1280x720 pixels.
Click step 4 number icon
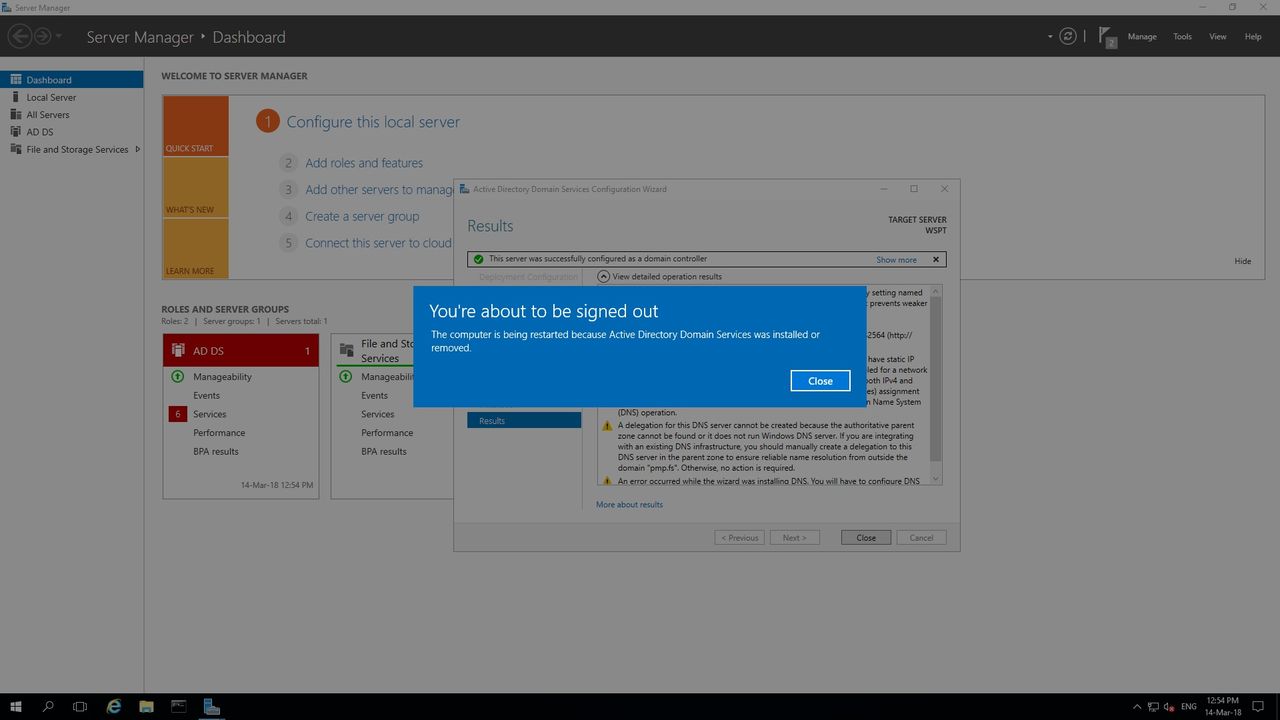click(289, 216)
